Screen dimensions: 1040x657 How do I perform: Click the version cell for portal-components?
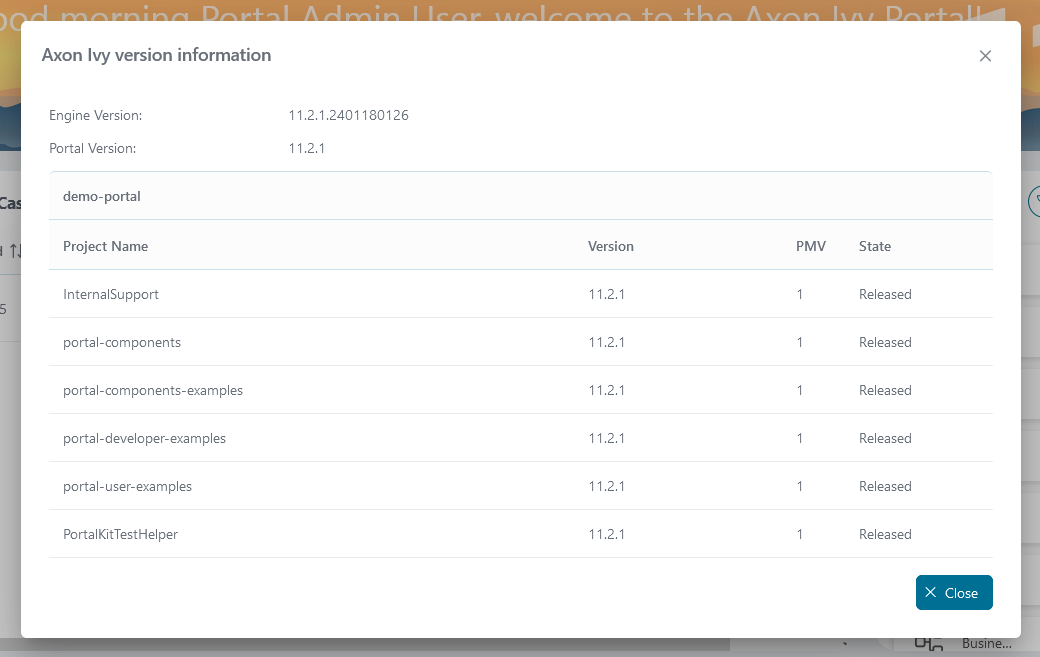click(606, 343)
